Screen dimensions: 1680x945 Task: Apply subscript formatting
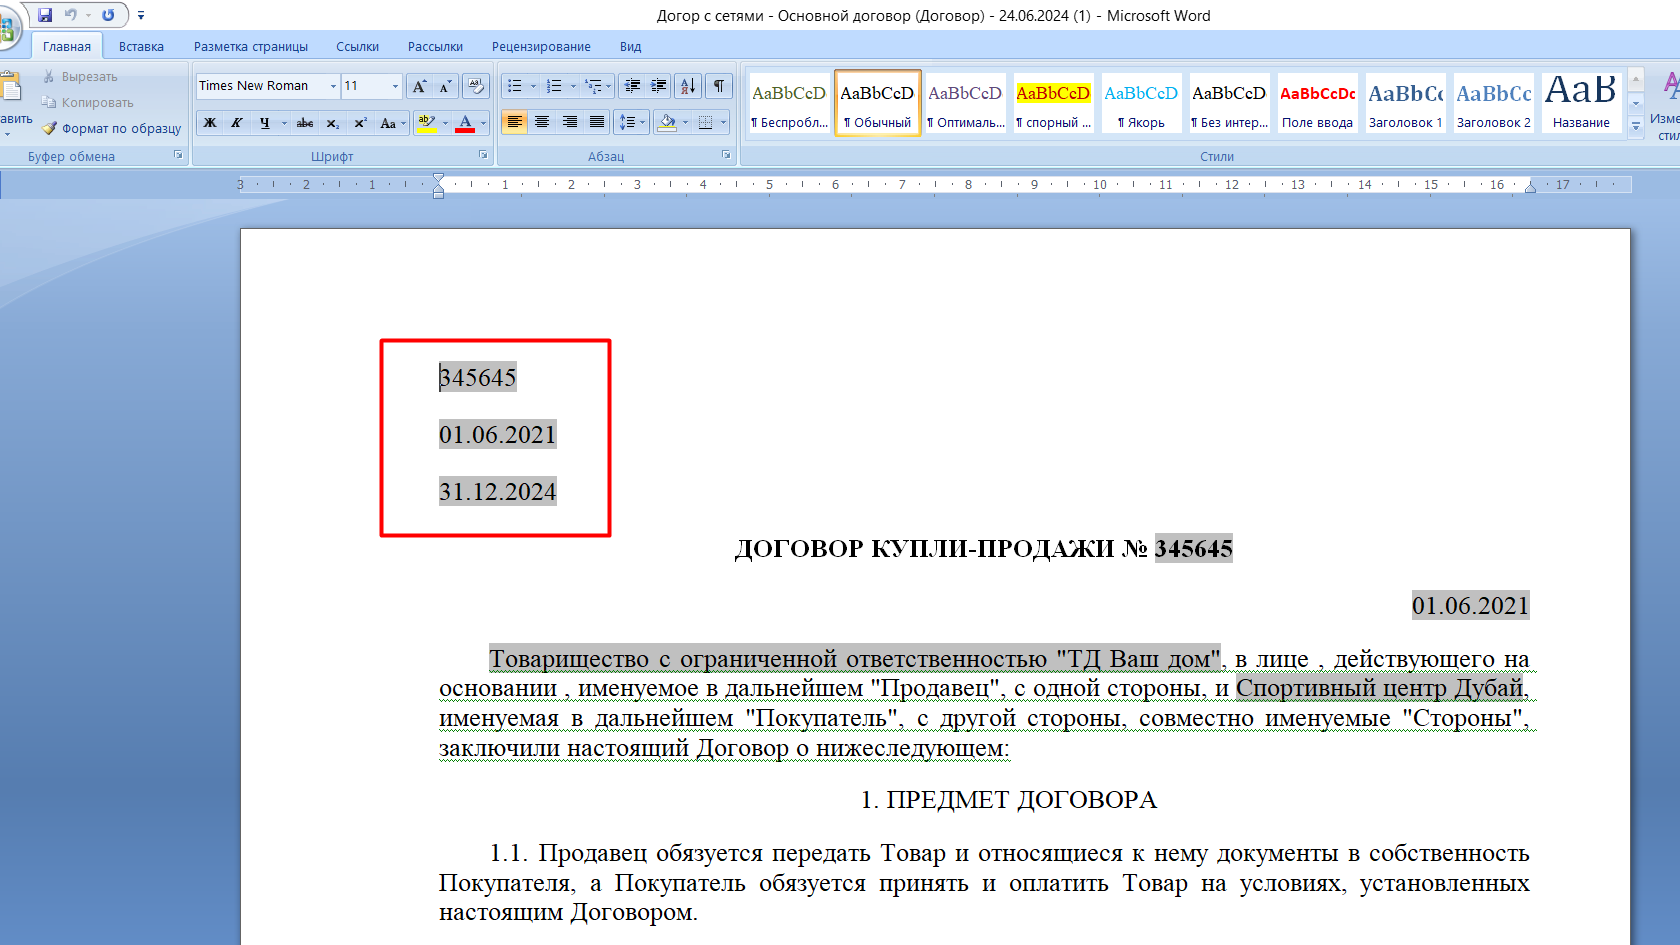point(333,123)
